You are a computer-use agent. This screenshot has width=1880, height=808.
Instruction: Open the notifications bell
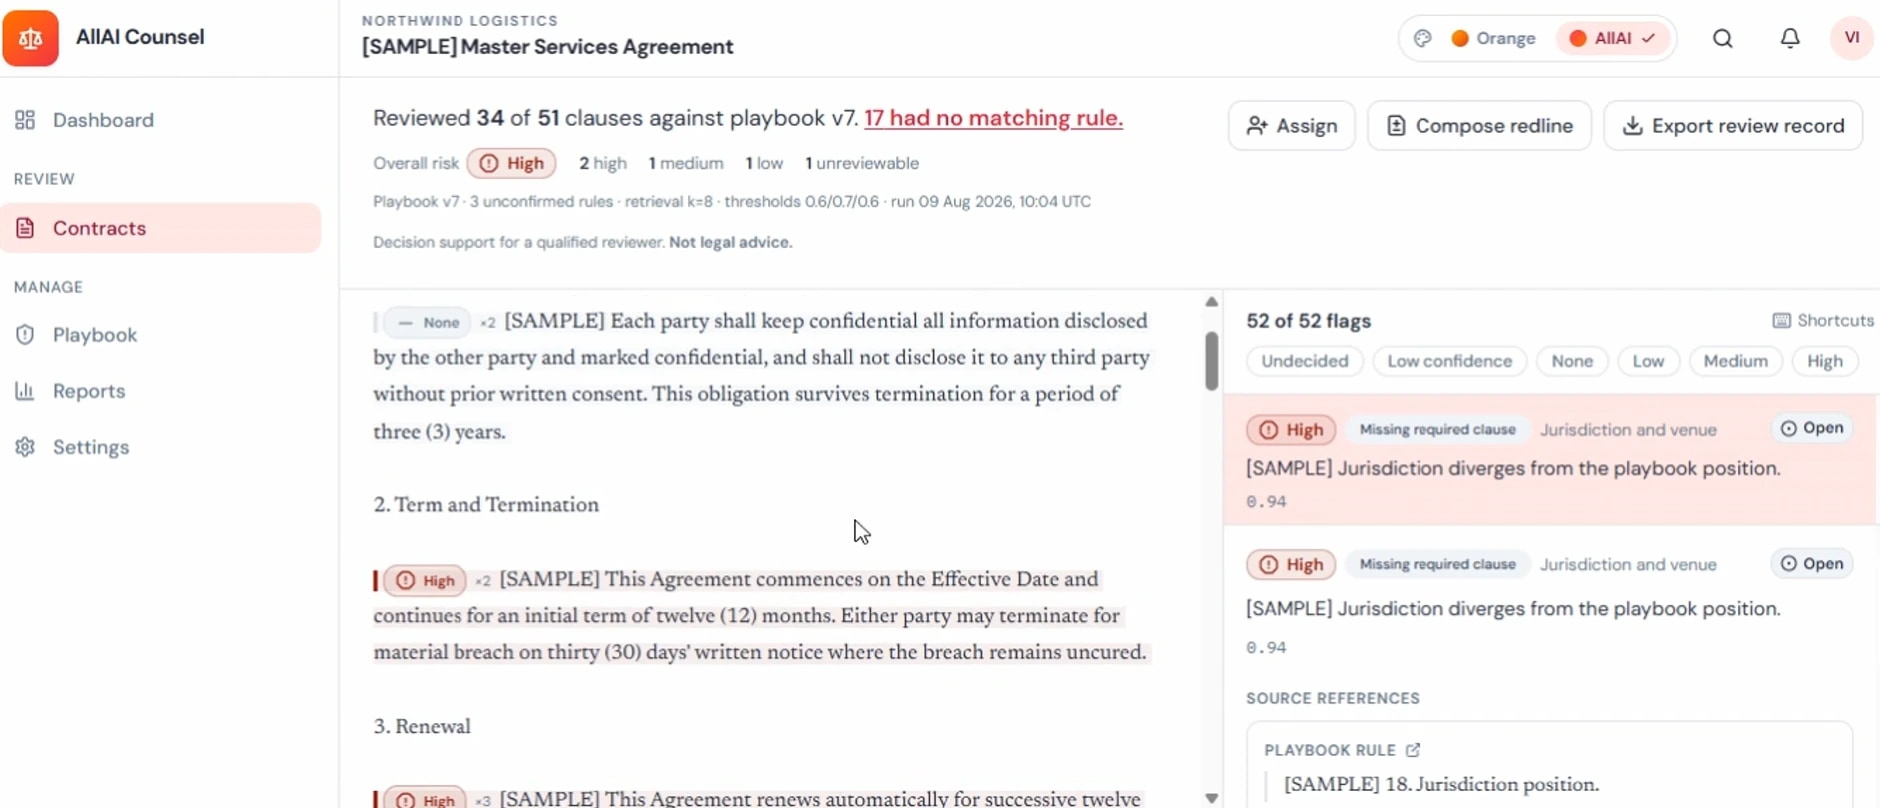coord(1790,38)
